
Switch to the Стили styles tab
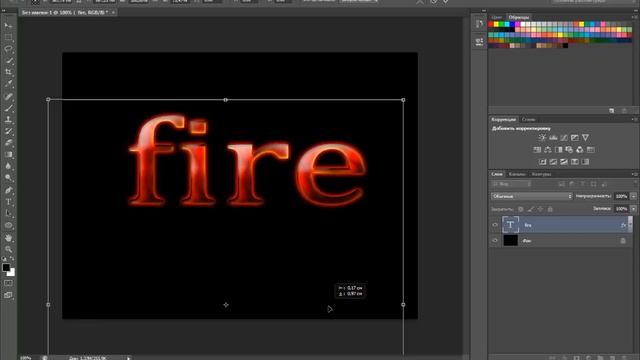529,120
